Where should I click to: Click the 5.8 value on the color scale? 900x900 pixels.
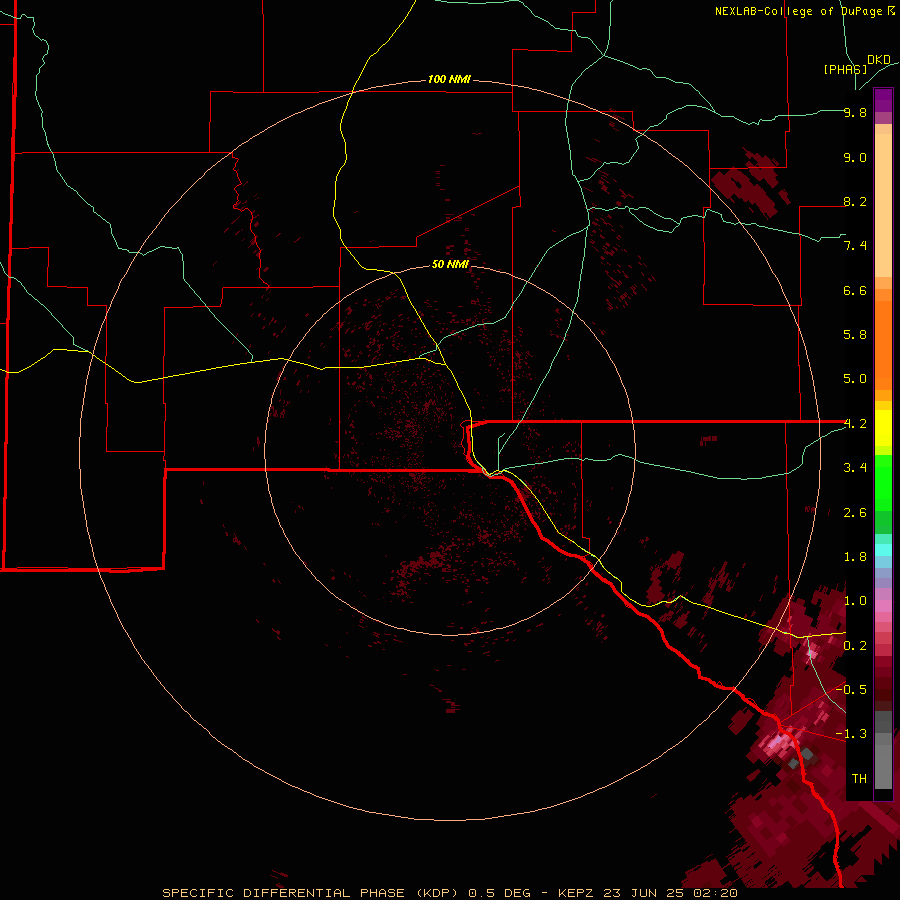coord(855,335)
